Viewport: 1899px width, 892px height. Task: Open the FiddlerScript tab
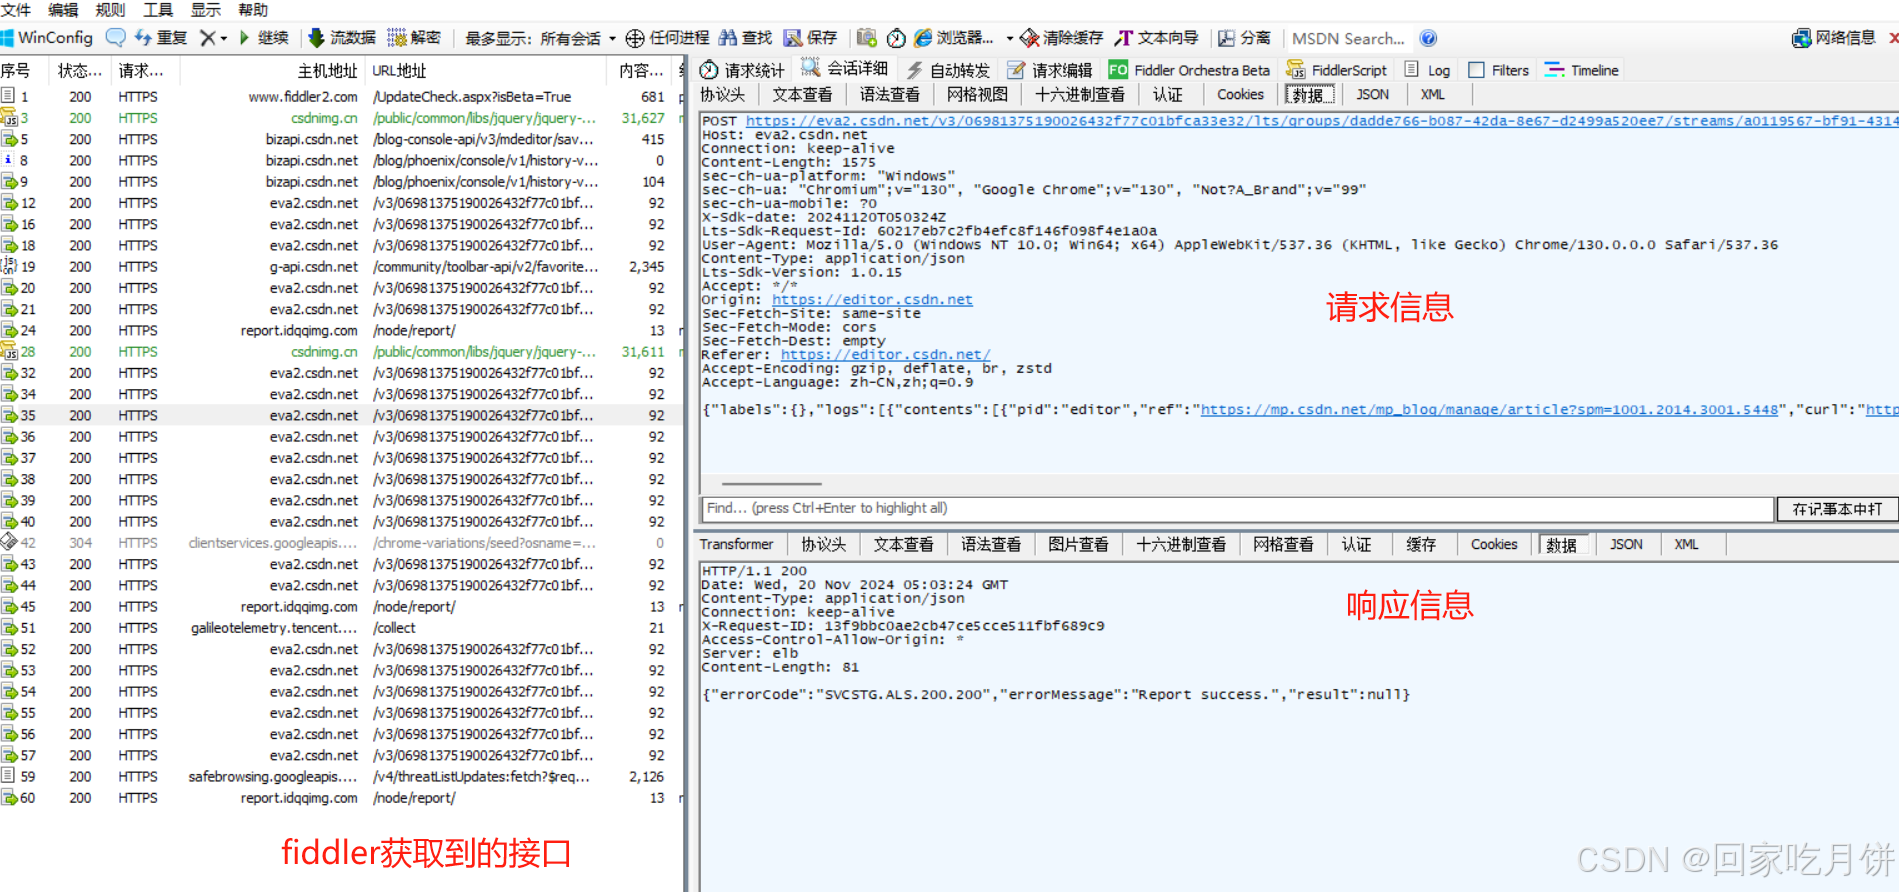coord(1337,70)
